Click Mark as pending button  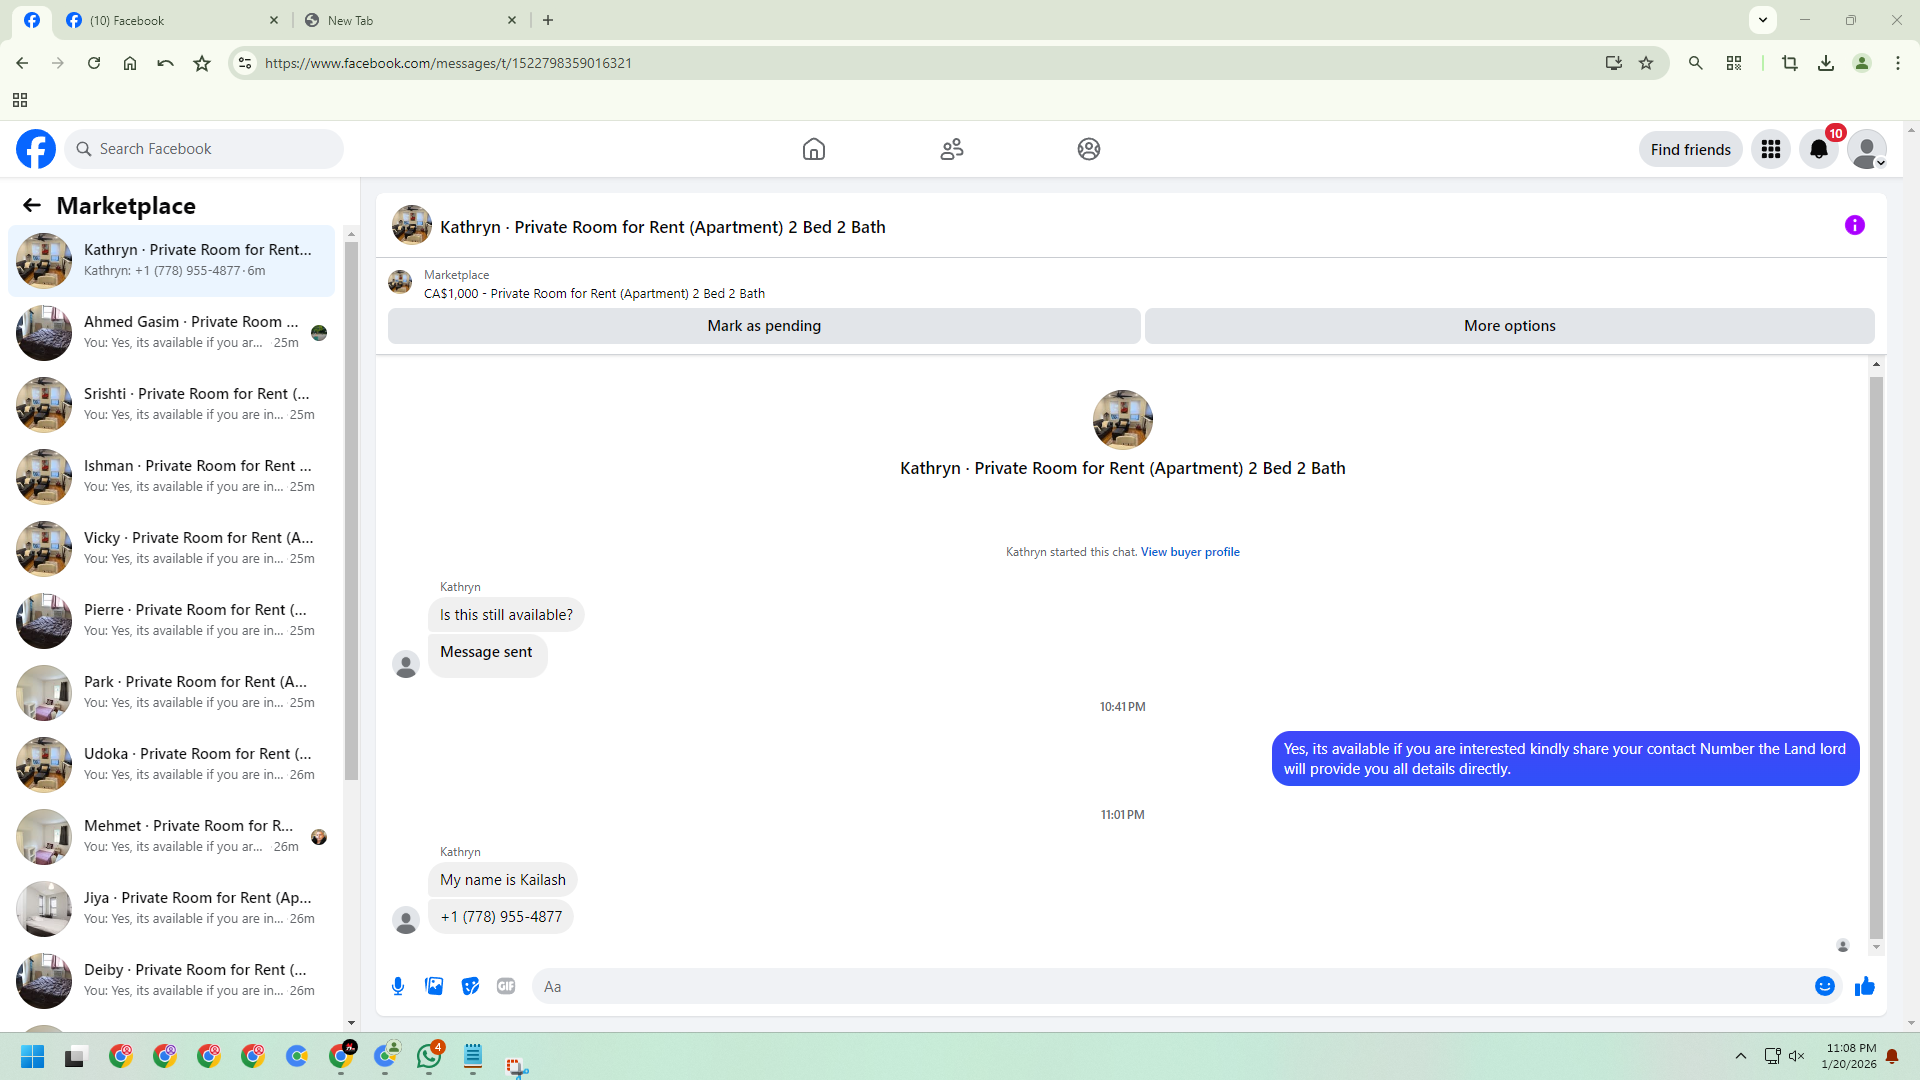click(x=764, y=326)
